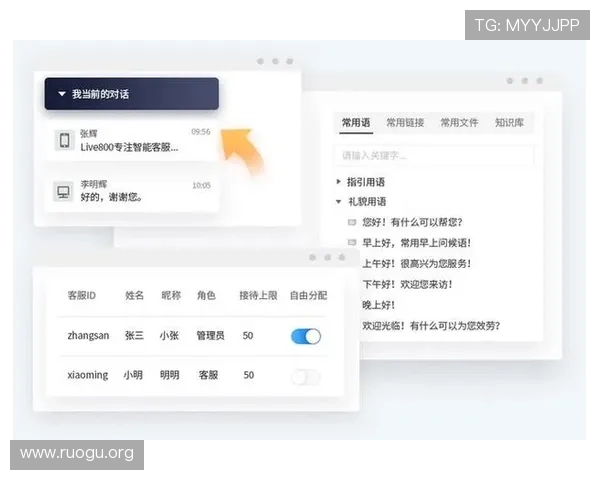Click the xiaoming ID cell

(88, 375)
